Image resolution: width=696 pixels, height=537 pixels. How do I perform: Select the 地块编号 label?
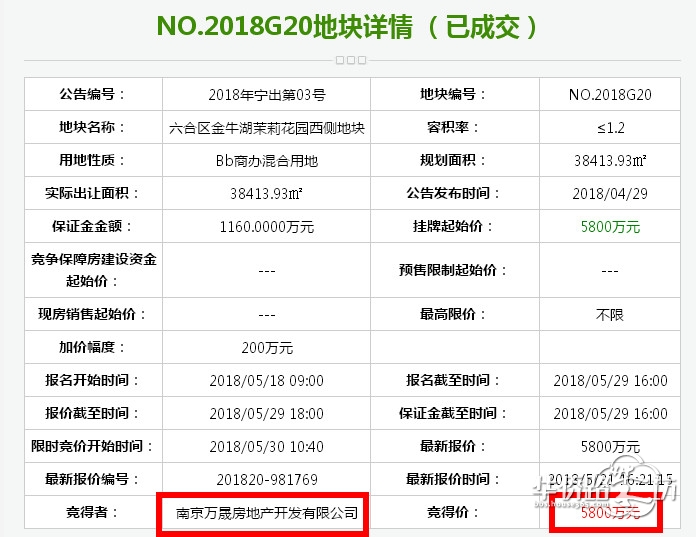[454, 94]
